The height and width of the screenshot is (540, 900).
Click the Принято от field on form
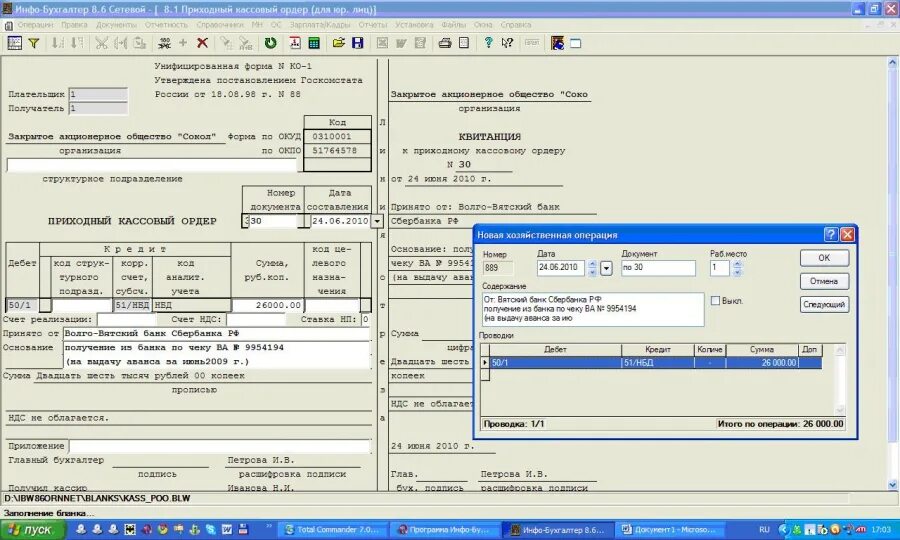[216, 333]
